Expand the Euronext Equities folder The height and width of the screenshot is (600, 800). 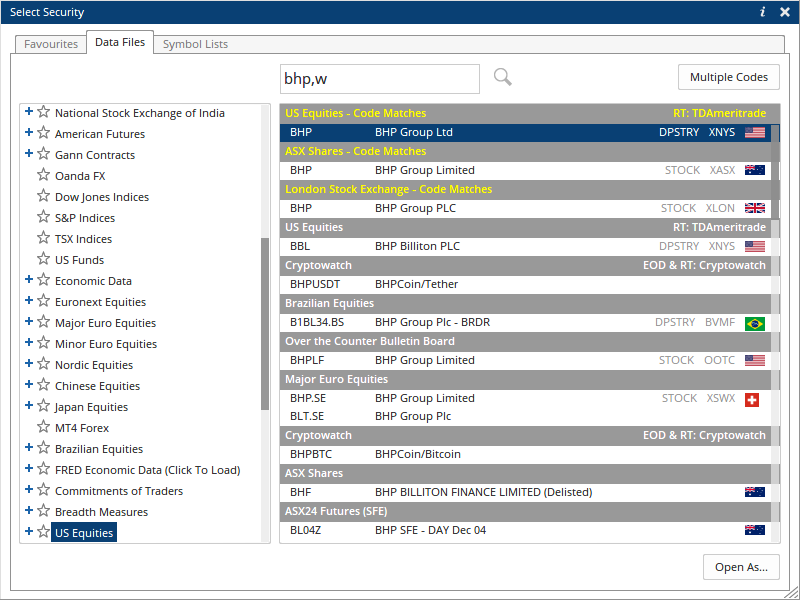(x=29, y=301)
